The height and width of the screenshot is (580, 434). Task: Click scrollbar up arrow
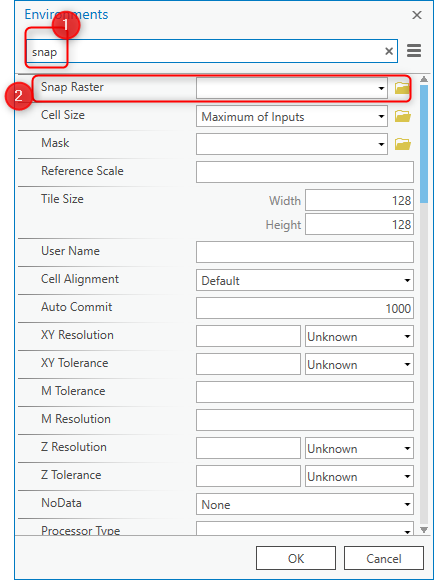click(424, 79)
